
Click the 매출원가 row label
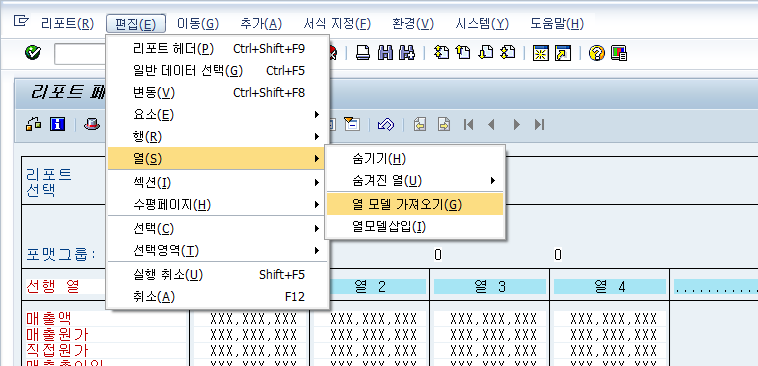coord(57,334)
